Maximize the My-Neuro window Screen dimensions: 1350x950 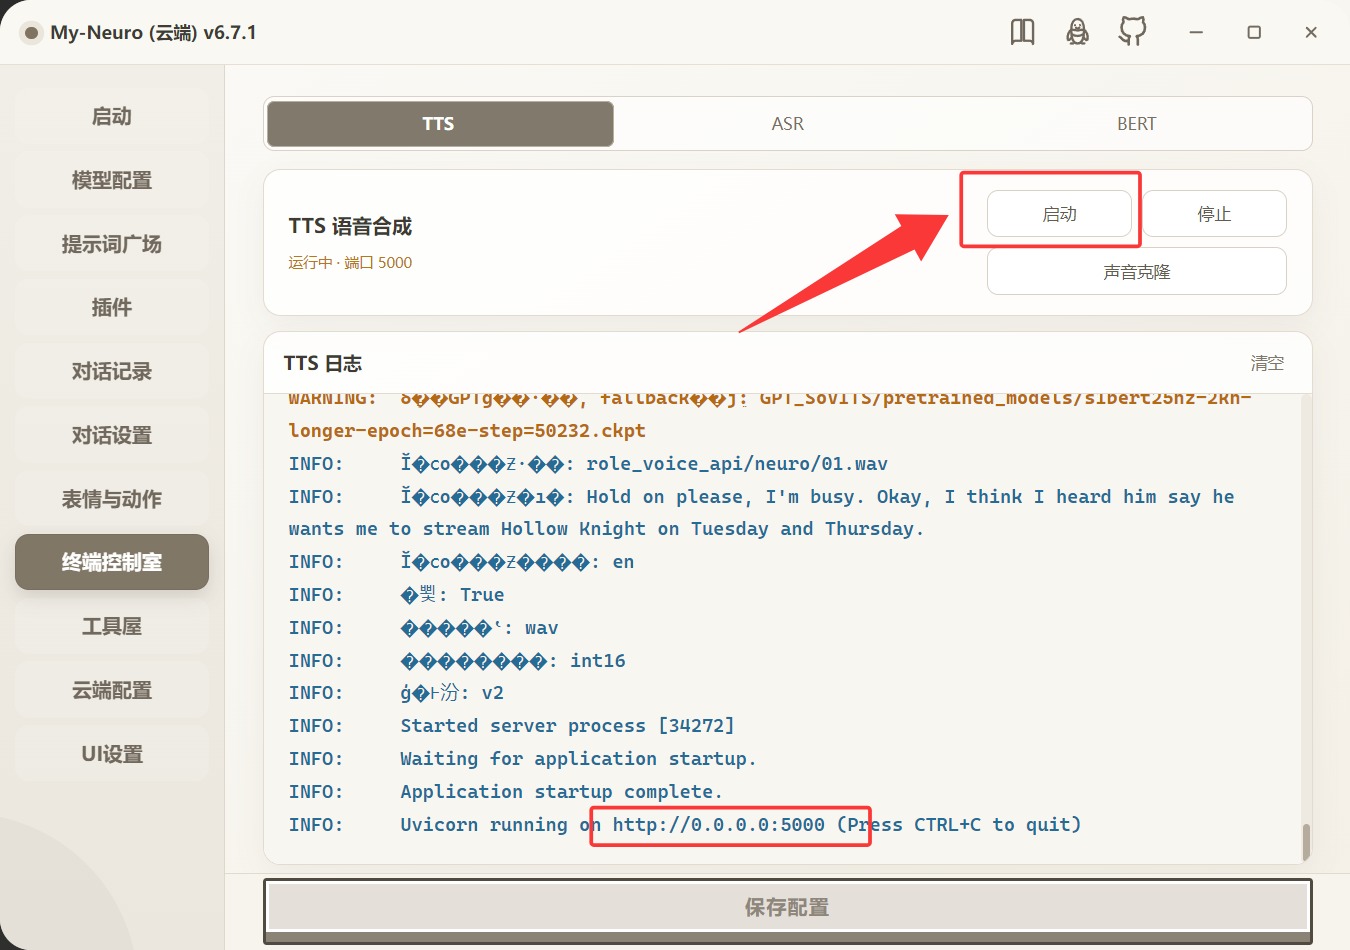(x=1254, y=32)
